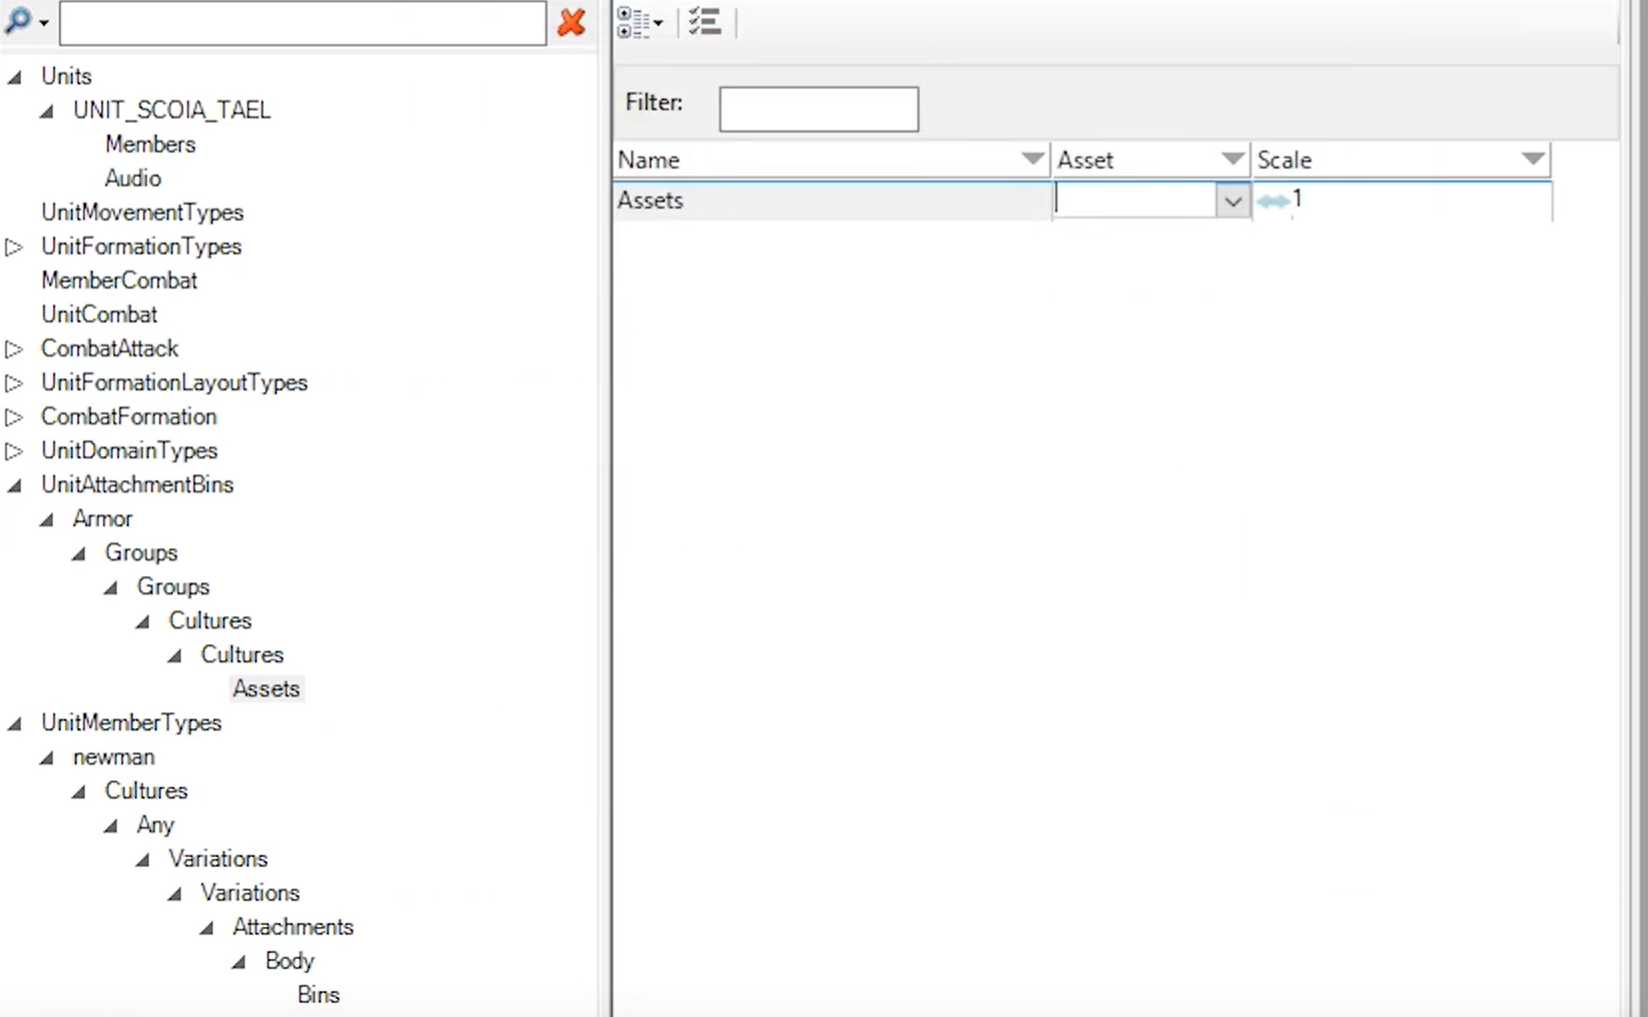The width and height of the screenshot is (1648, 1017).
Task: Expand the UnitDomainTypes node
Action: [x=14, y=451]
